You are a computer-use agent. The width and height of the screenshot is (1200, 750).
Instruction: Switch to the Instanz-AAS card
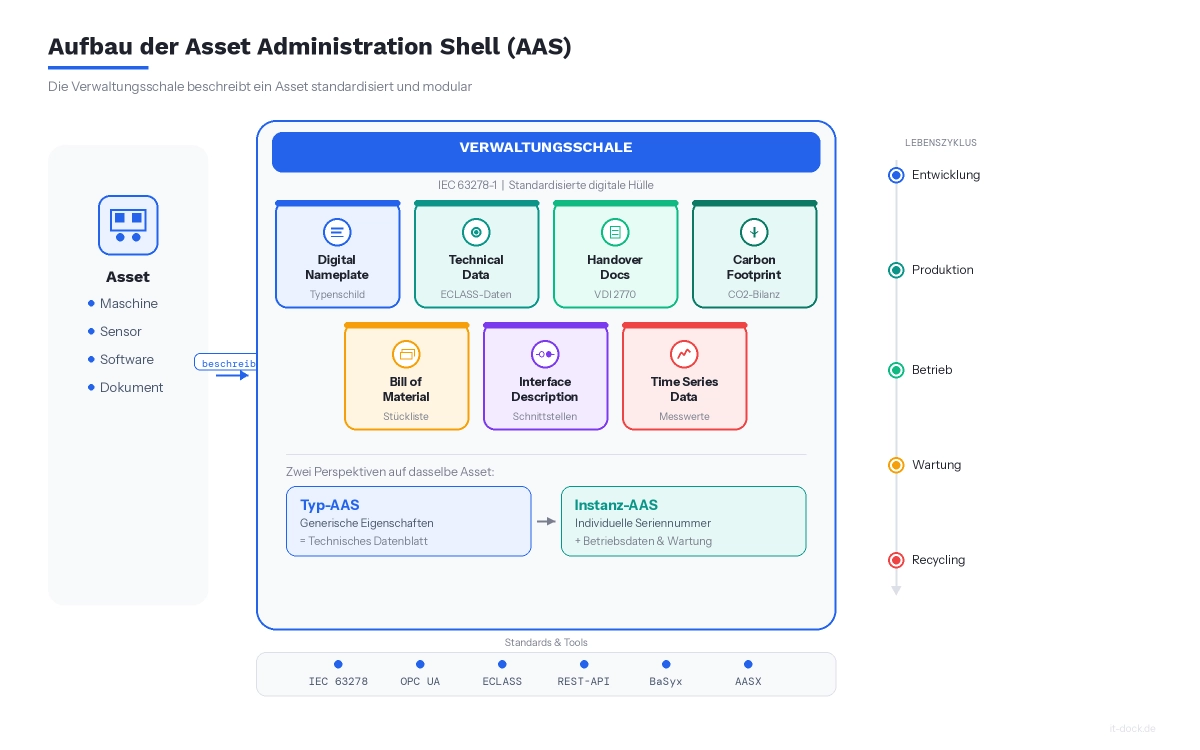point(683,521)
